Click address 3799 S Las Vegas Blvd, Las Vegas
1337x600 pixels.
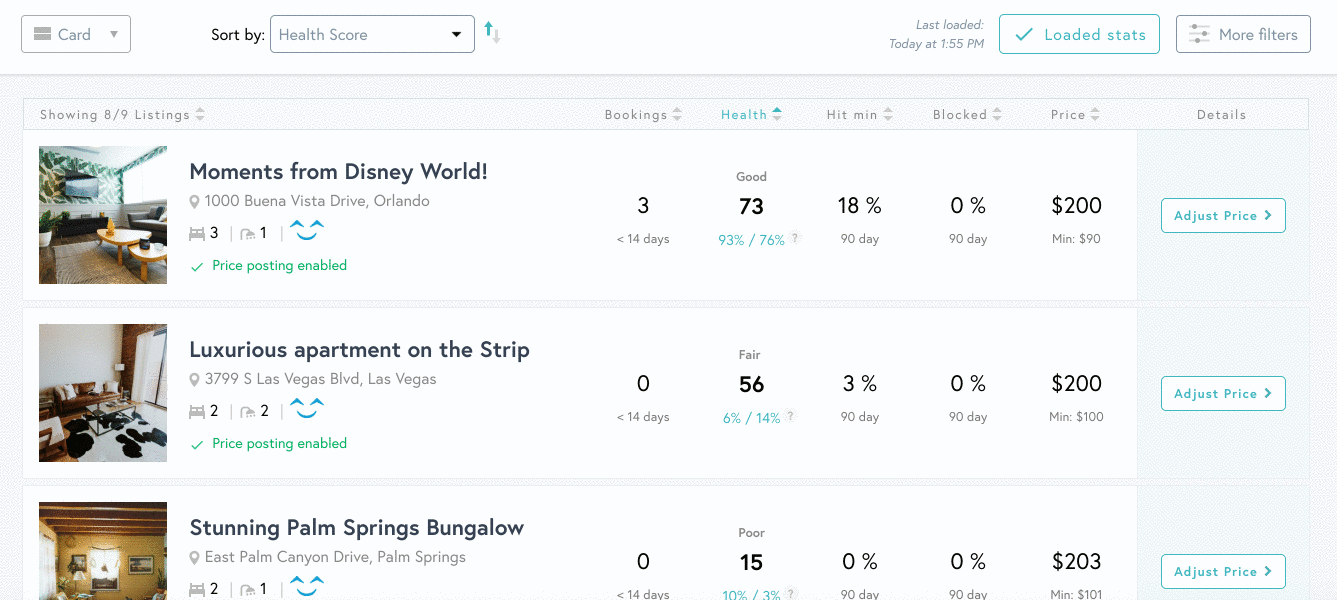pyautogui.click(x=320, y=379)
